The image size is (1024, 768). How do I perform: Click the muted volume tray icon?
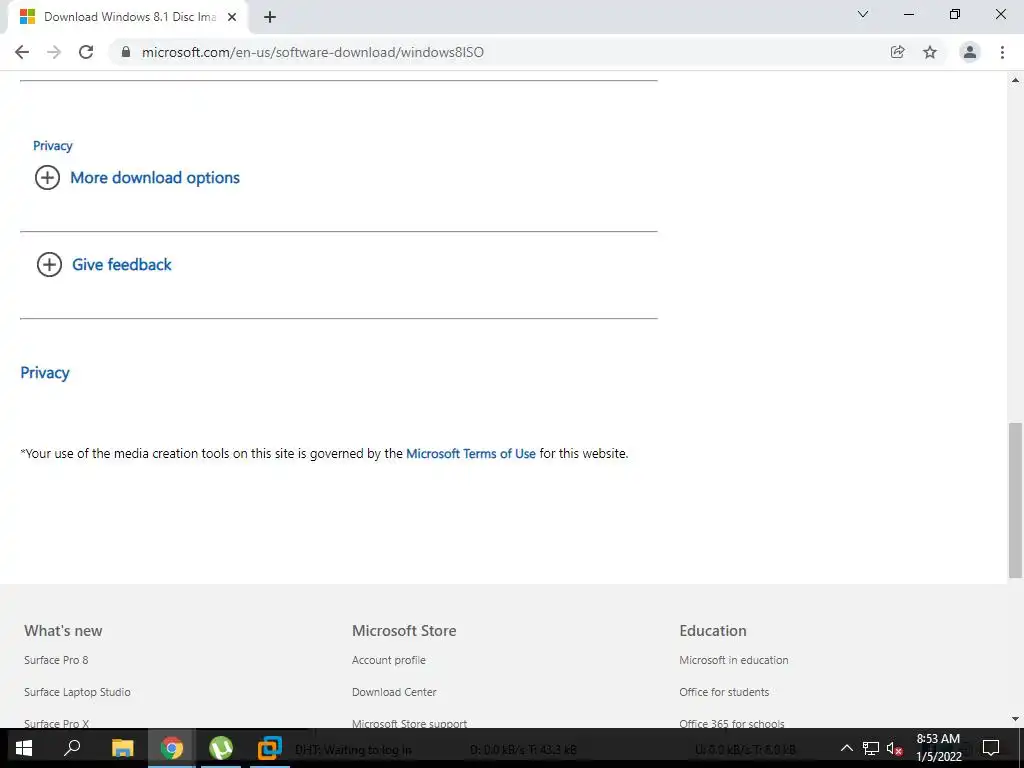[x=895, y=748]
